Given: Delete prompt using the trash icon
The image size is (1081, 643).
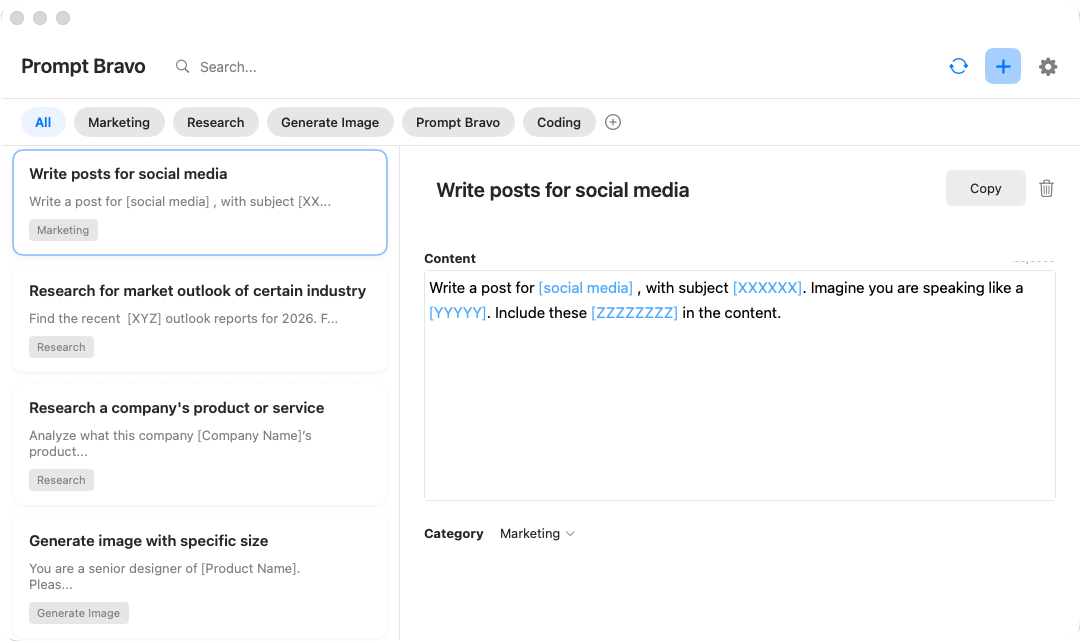Looking at the screenshot, I should pyautogui.click(x=1046, y=188).
